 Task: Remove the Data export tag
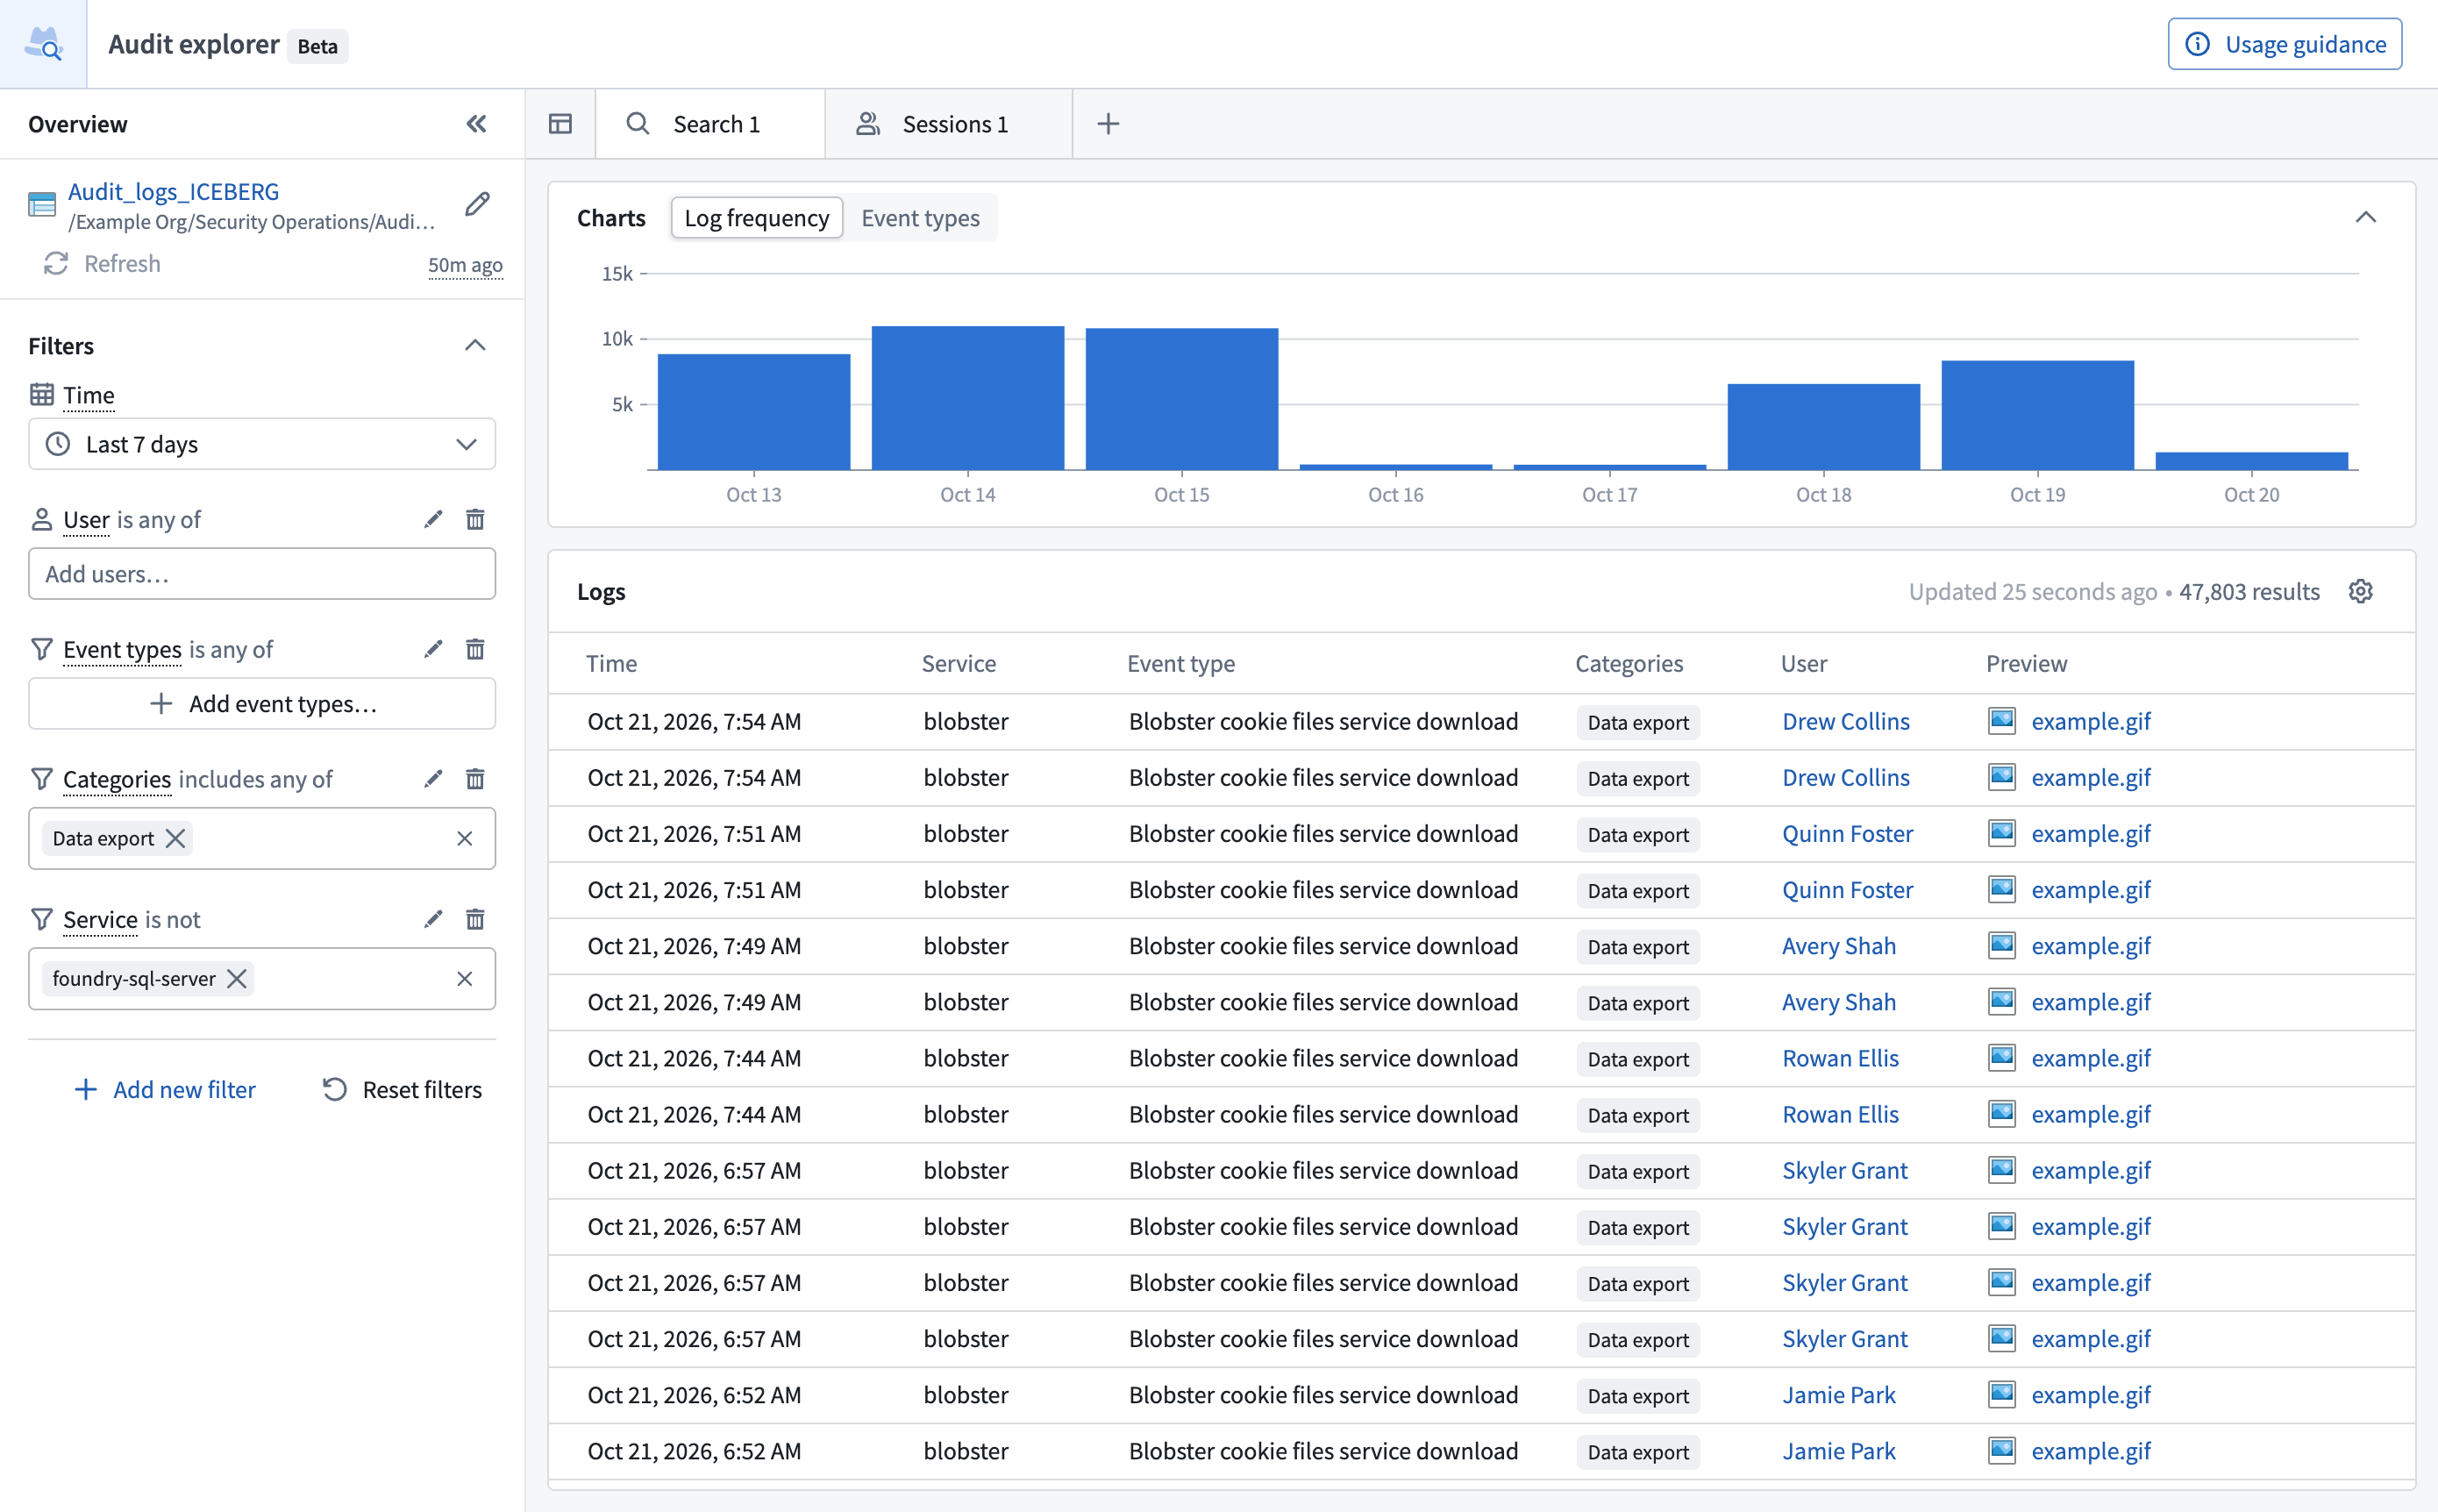coord(175,838)
